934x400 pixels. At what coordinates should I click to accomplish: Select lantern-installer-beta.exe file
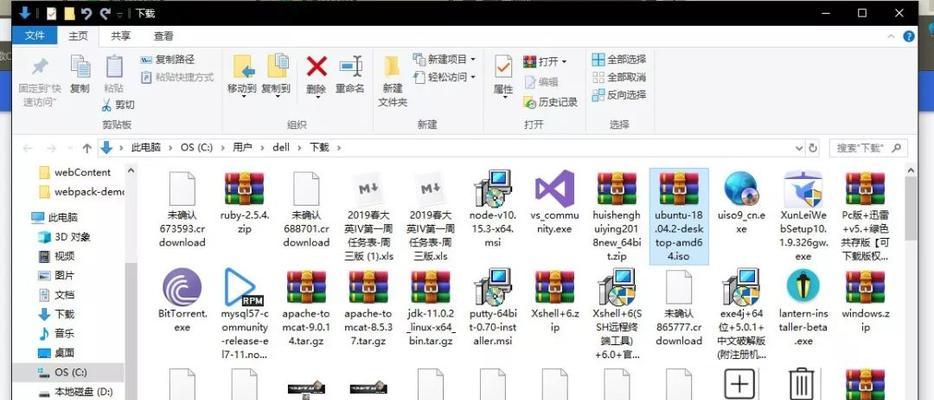803,308
